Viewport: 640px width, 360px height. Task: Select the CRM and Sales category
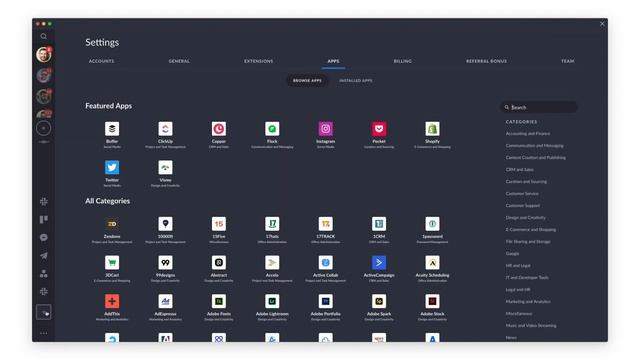pos(520,169)
